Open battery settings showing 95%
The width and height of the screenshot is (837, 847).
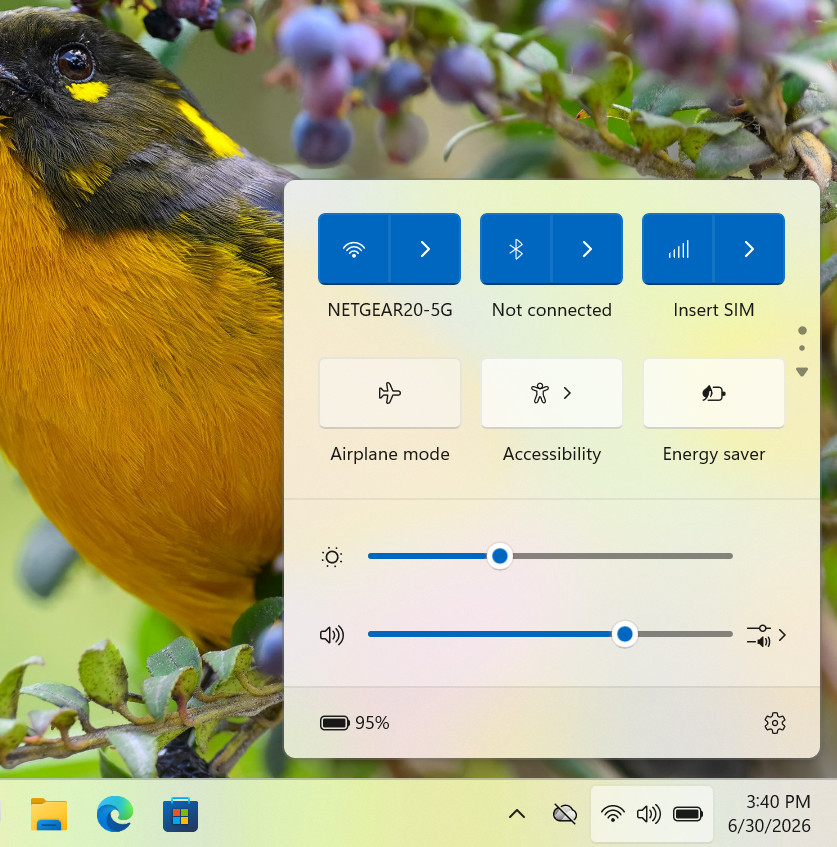coord(354,723)
